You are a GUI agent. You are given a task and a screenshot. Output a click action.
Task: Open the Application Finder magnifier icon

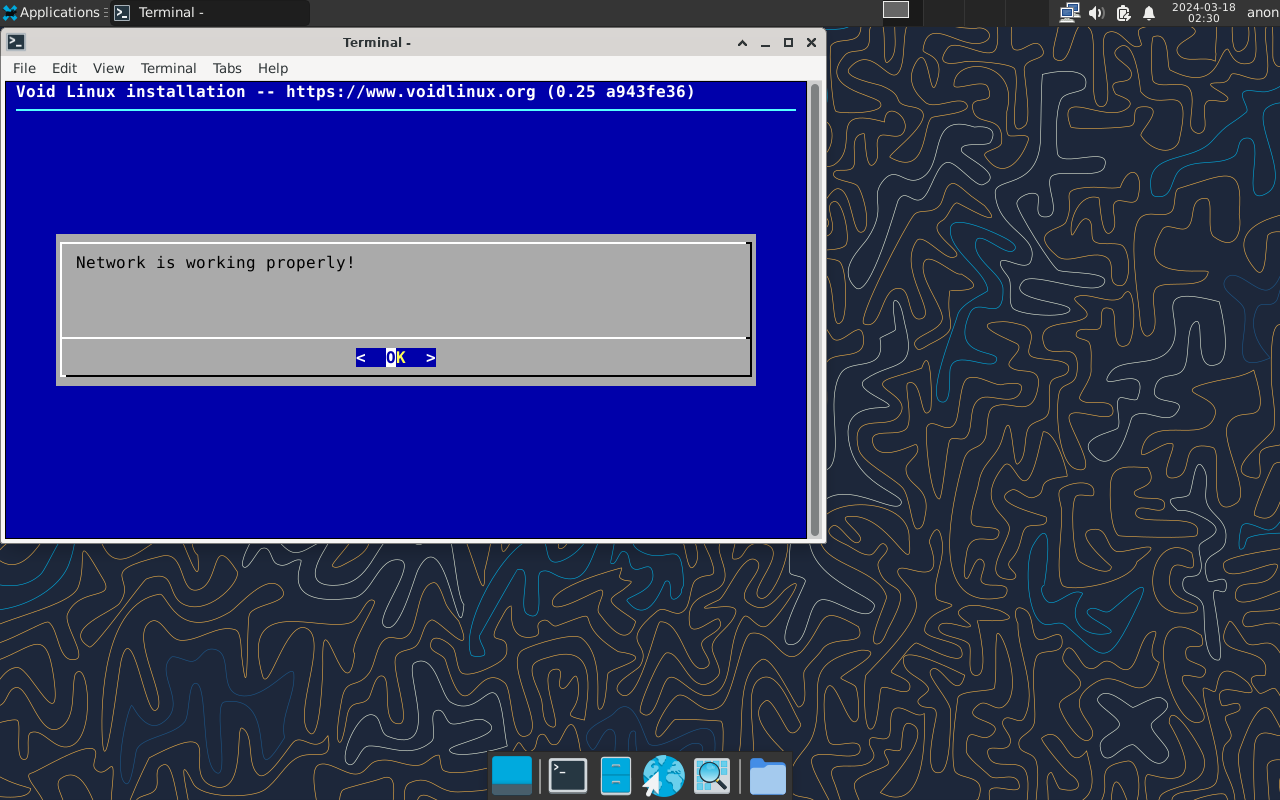712,776
